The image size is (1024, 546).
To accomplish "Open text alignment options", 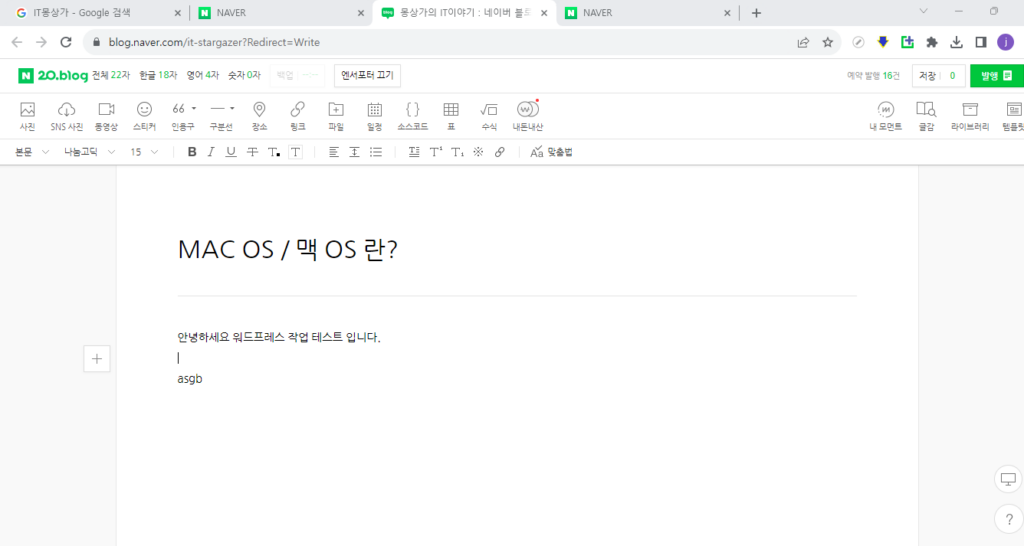I will [334, 152].
